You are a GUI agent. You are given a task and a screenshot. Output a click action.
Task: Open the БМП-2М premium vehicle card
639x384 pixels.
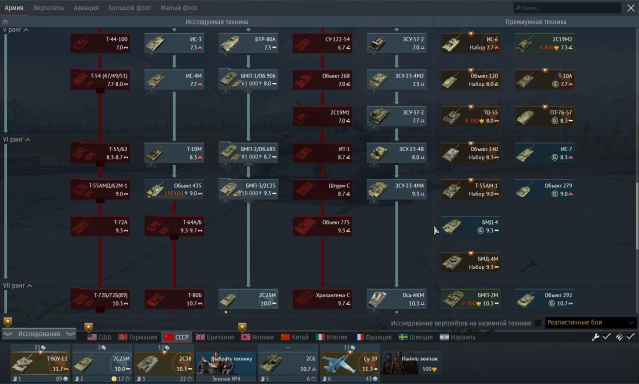[471, 299]
